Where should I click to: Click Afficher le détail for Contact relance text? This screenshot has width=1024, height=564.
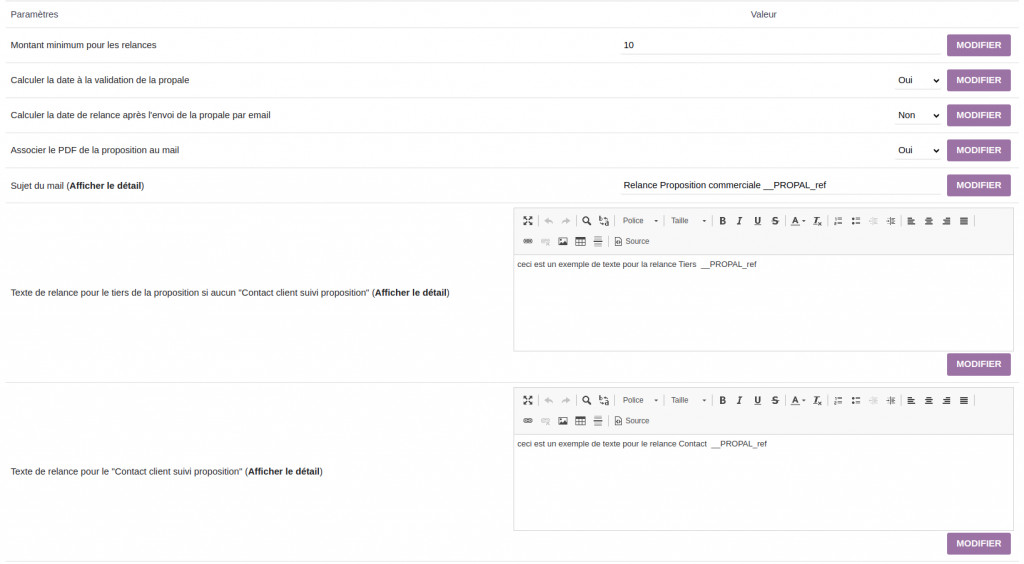pyautogui.click(x=284, y=472)
